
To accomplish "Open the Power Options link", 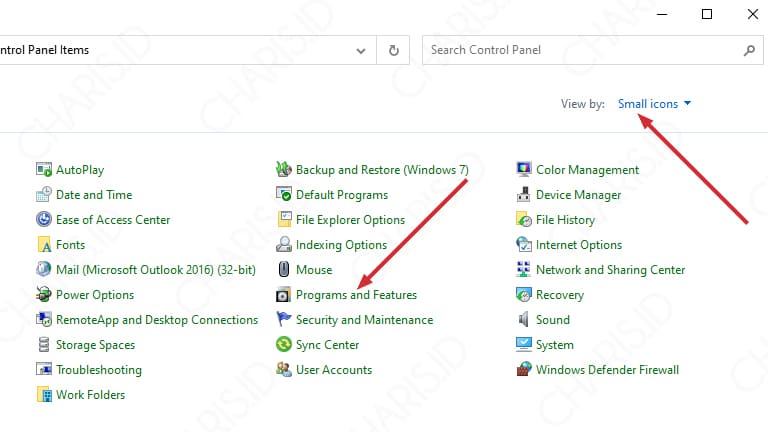I will pos(95,295).
